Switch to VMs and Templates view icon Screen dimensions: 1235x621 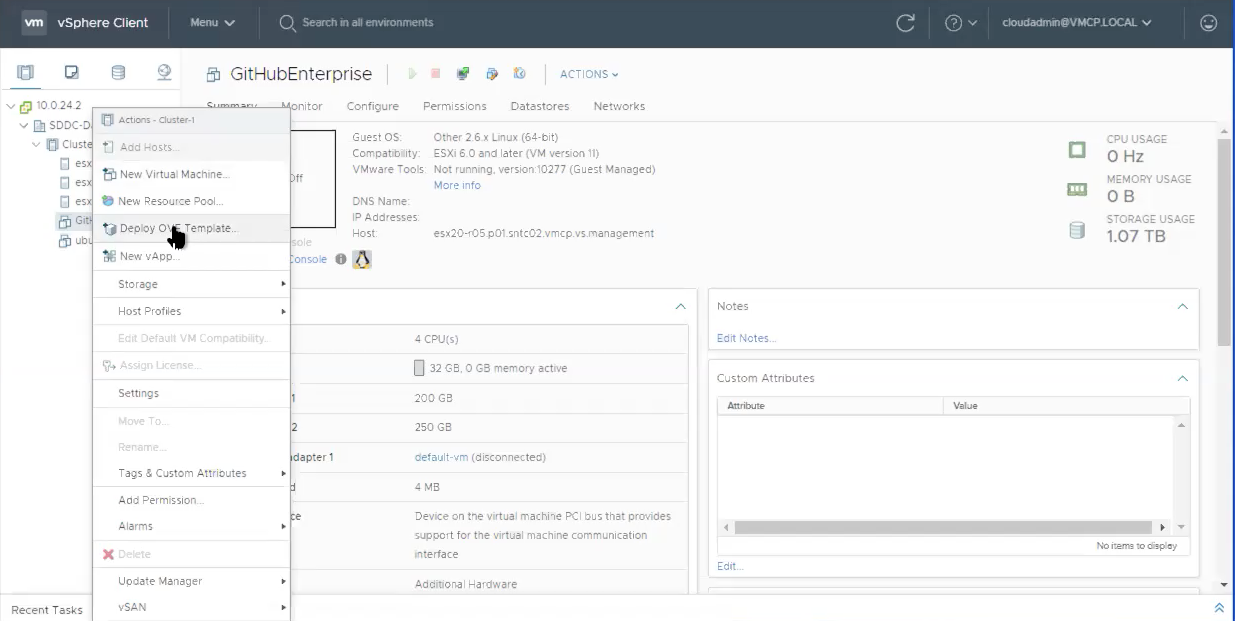pos(72,72)
